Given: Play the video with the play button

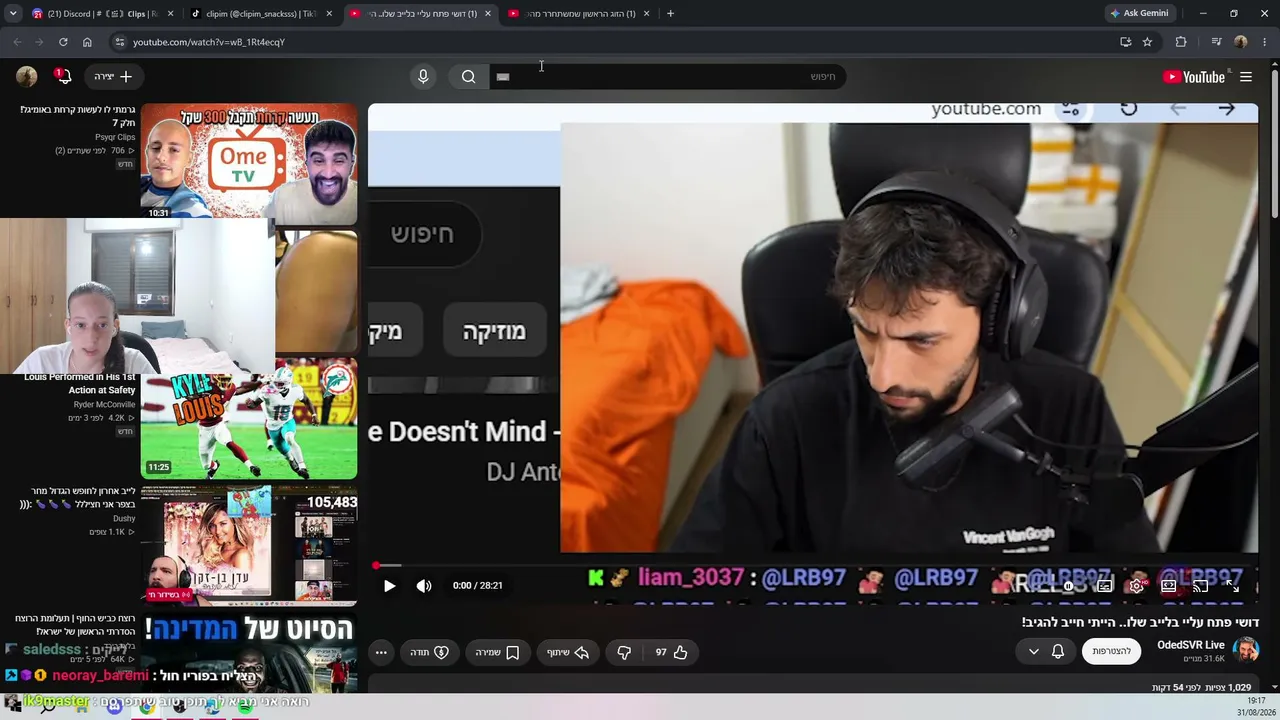Looking at the screenshot, I should [x=389, y=586].
